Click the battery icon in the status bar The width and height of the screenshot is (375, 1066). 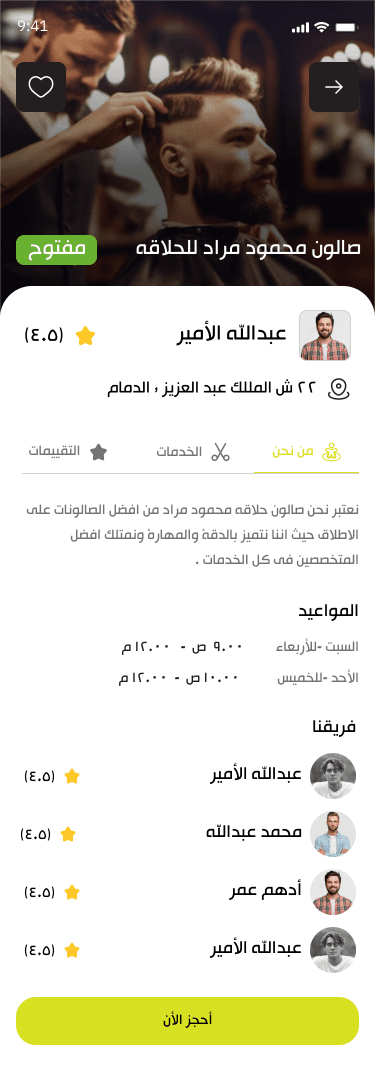tap(346, 27)
